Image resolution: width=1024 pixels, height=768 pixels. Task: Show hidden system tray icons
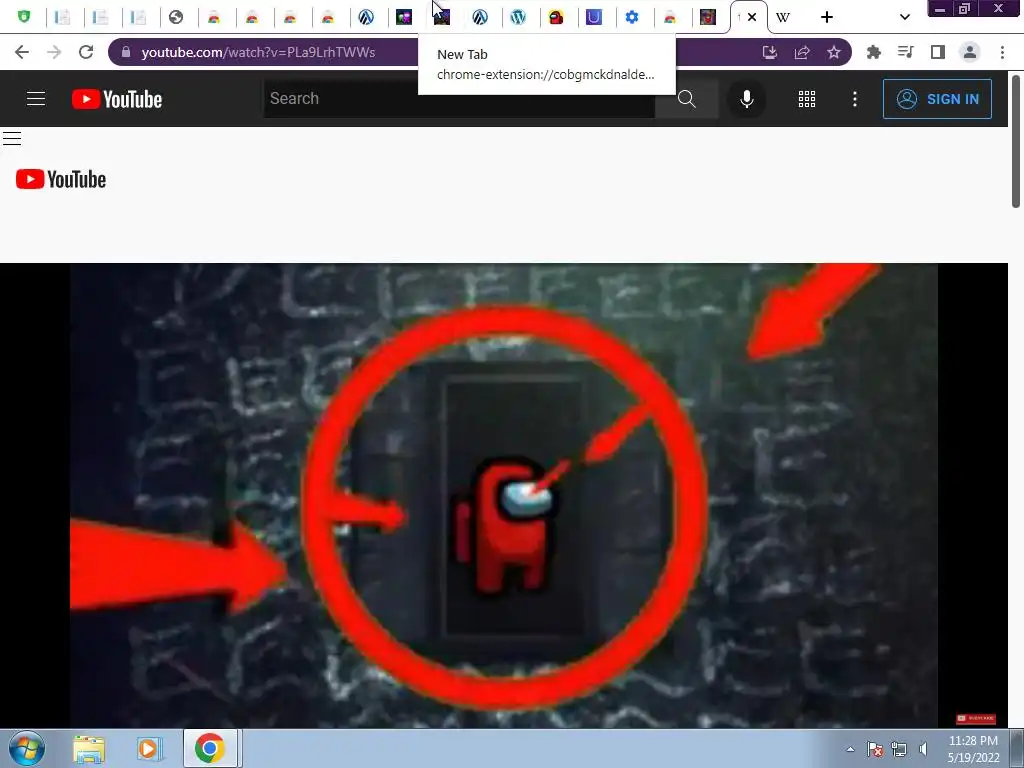click(850, 749)
